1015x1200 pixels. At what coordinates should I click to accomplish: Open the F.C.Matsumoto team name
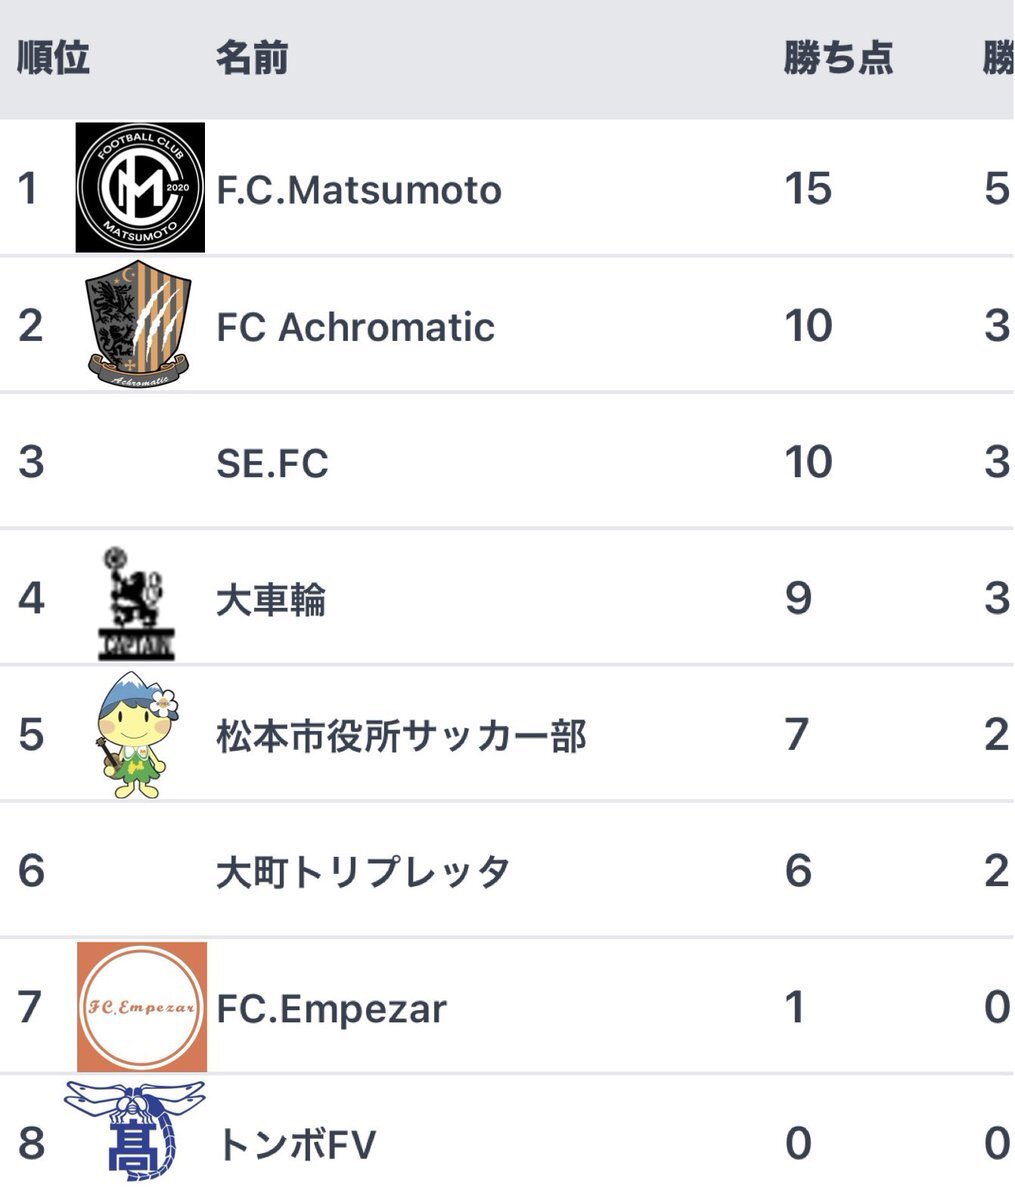pyautogui.click(x=359, y=190)
